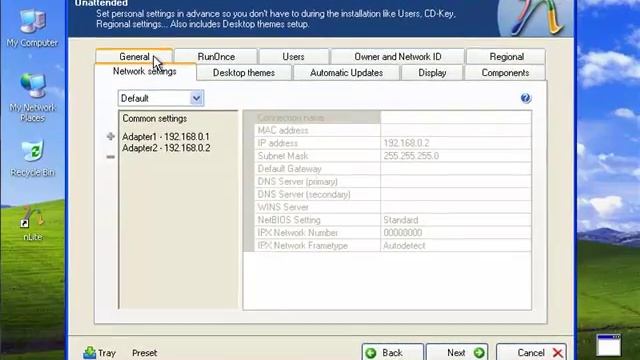This screenshot has height=360, width=640.
Task: Click the Next button
Action: pyautogui.click(x=457, y=352)
